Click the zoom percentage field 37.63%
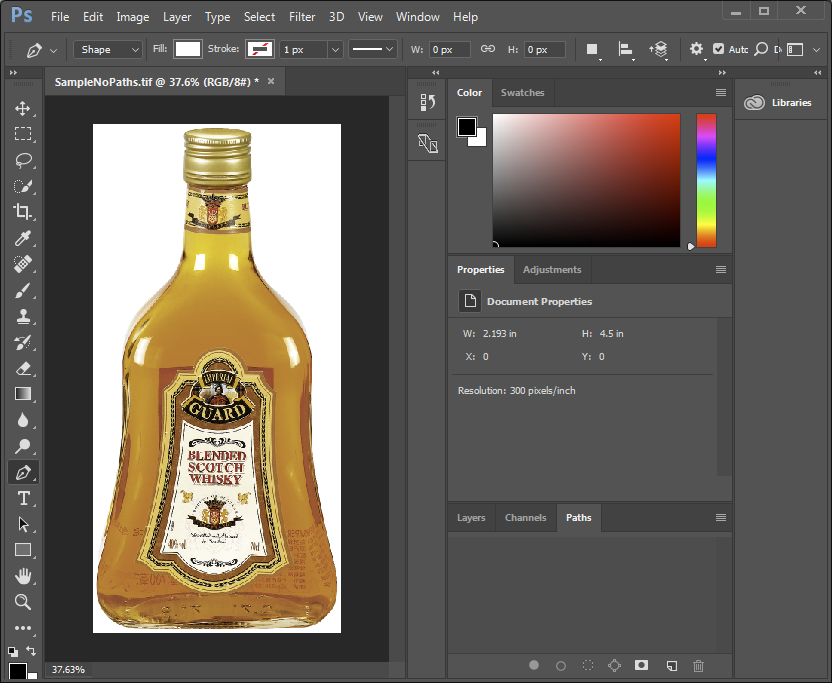 (x=68, y=670)
